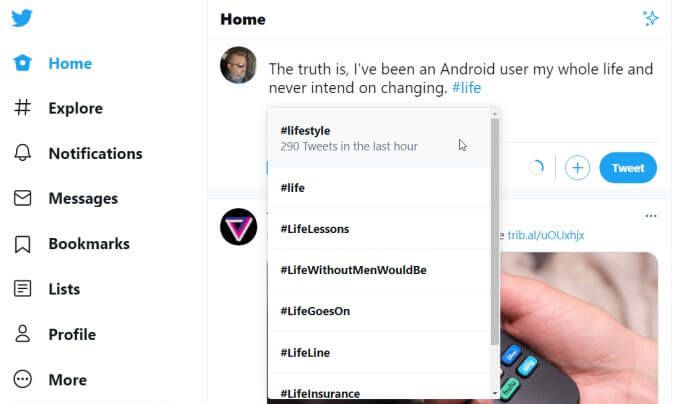Open Bookmarks using the bookmark icon
The height and width of the screenshot is (404, 680).
23,244
